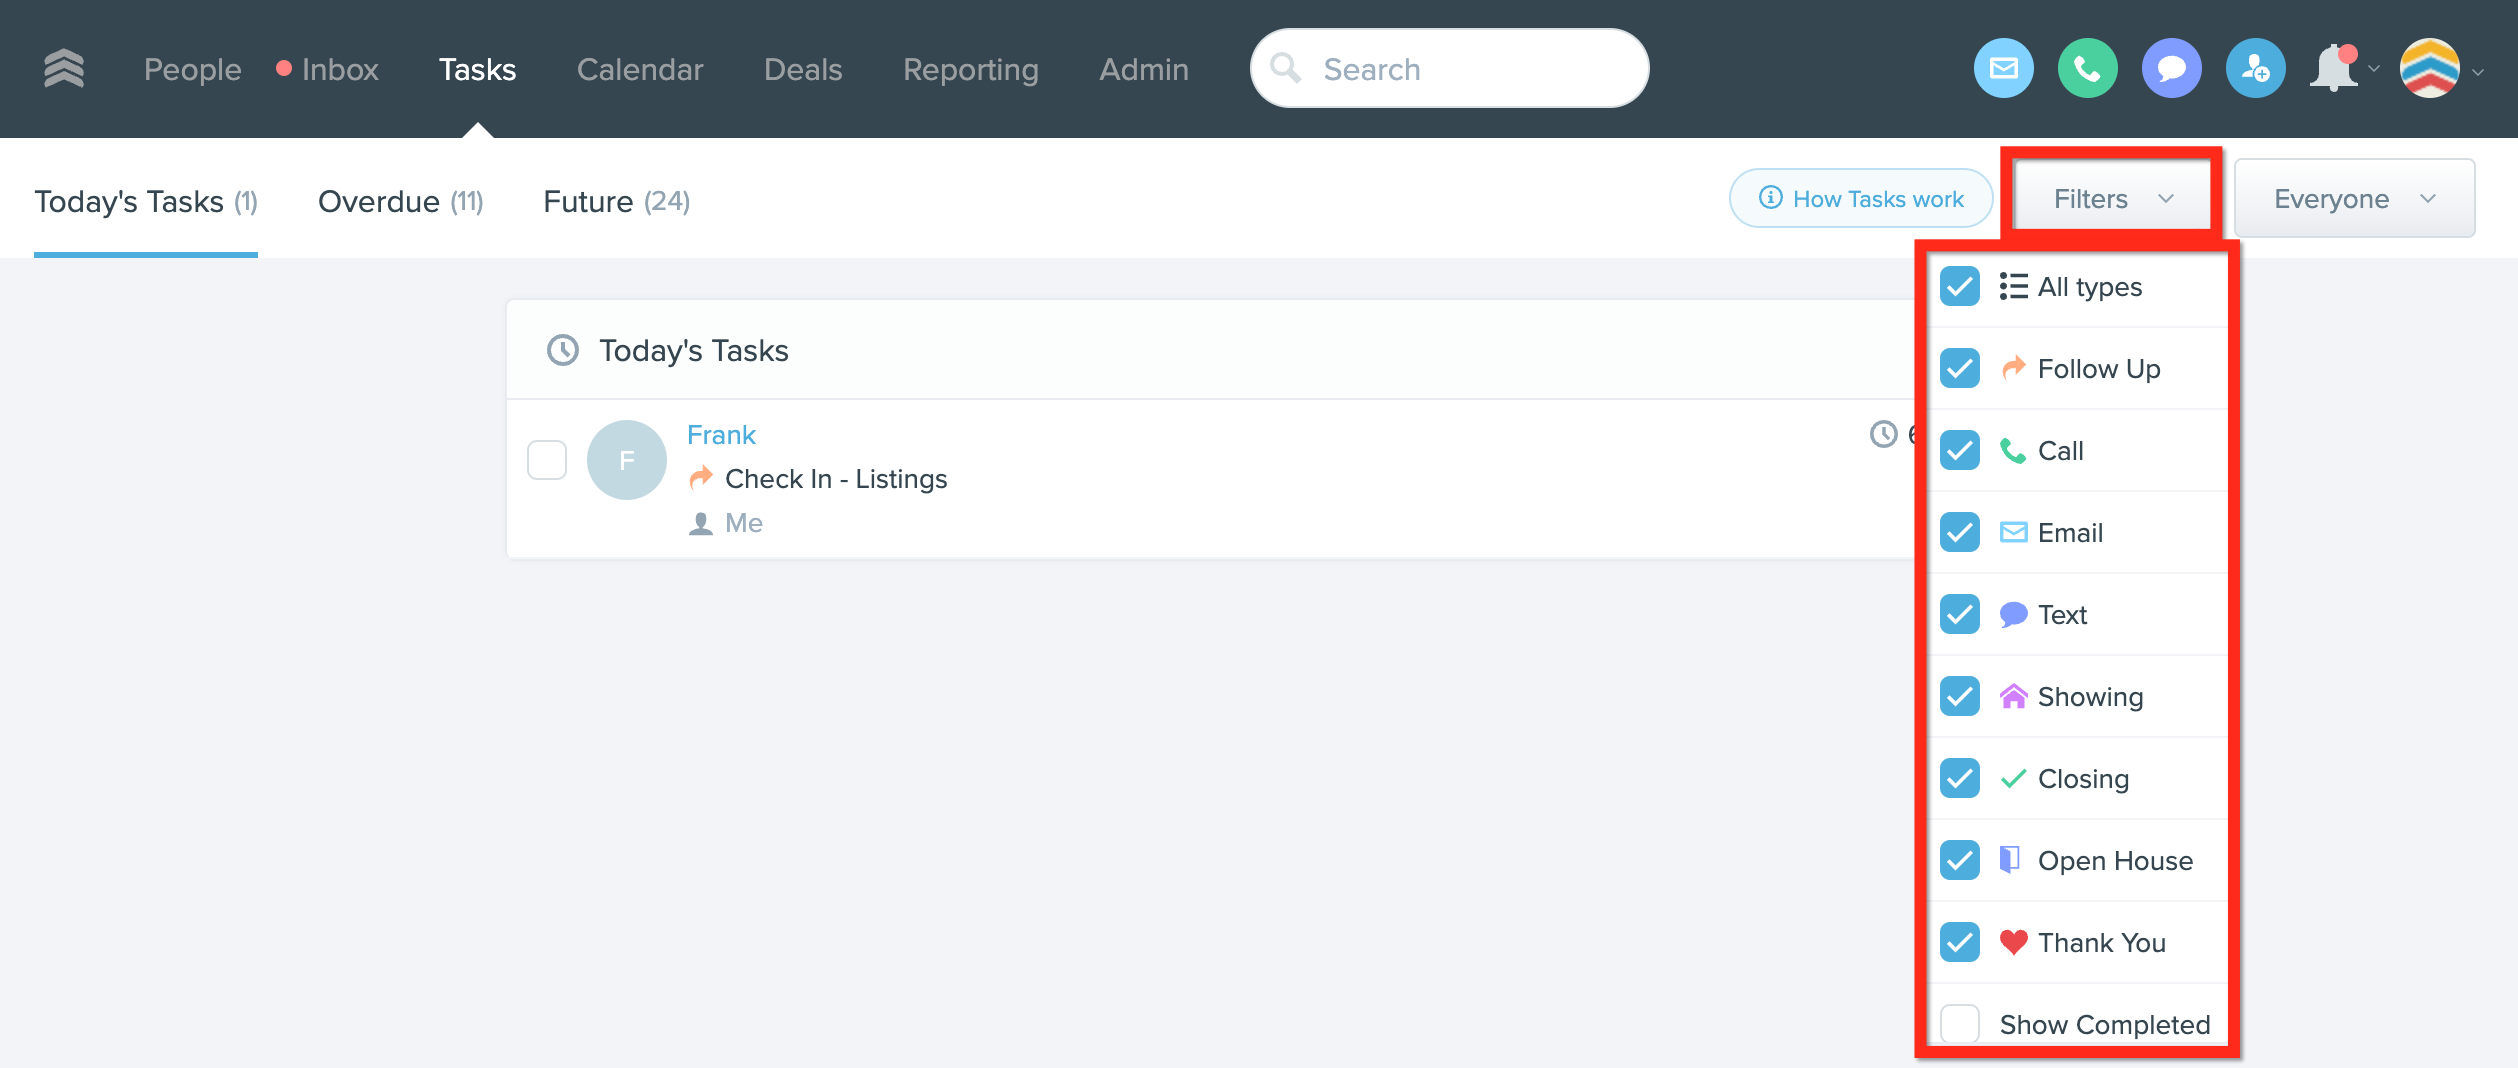Click the speech bubble icon beside Text filter
Viewport: 2518px width, 1068px height.
click(x=2013, y=615)
